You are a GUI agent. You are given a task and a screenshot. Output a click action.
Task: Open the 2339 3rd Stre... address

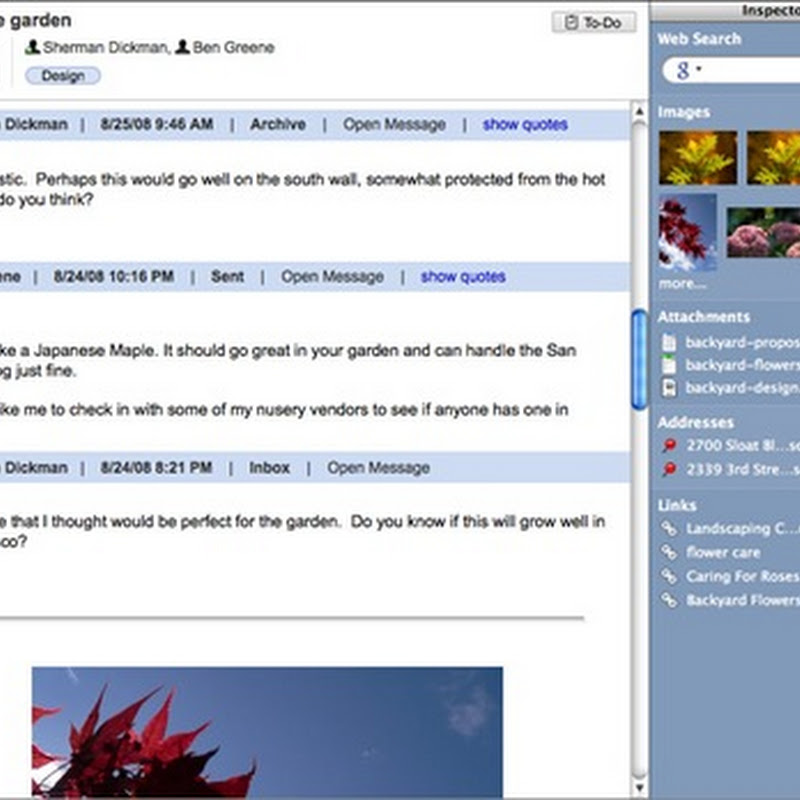click(x=743, y=469)
